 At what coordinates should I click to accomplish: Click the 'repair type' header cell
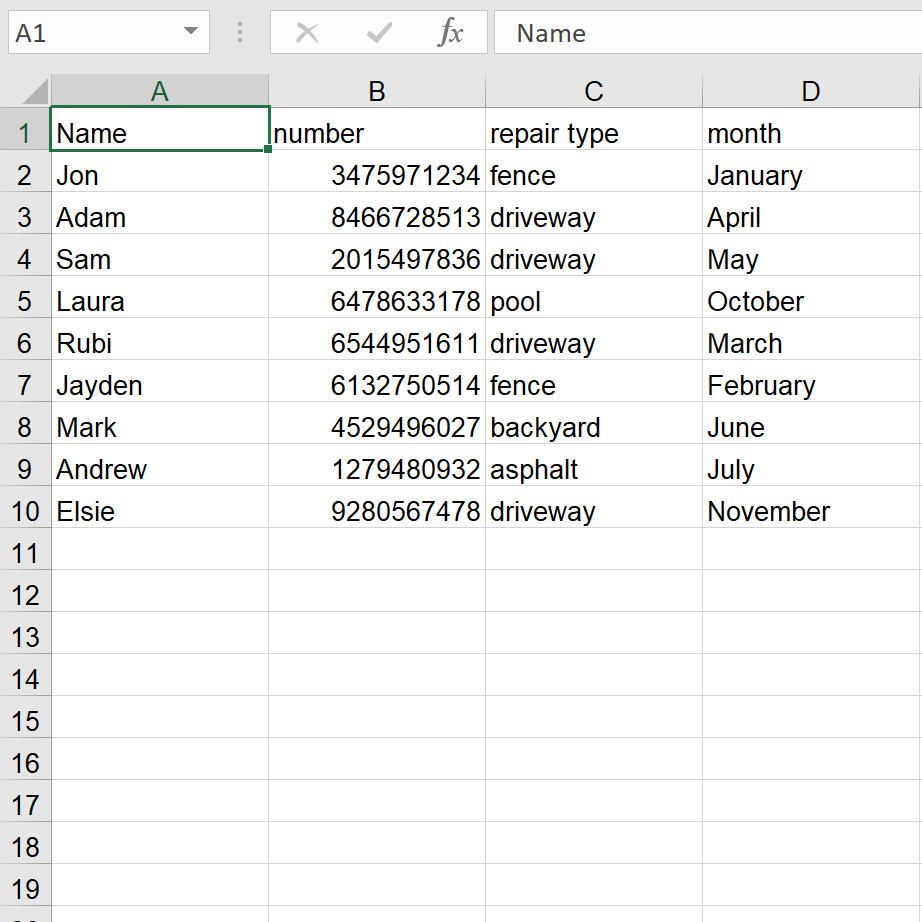coord(594,129)
